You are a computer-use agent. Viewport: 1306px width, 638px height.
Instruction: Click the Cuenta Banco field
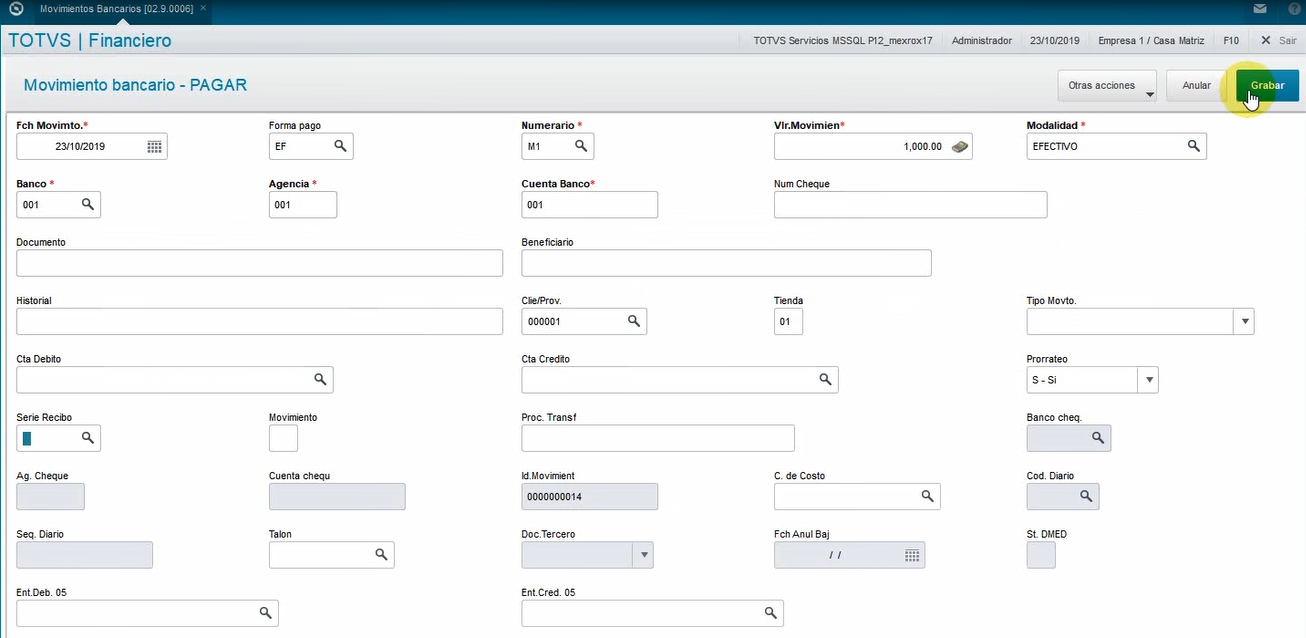[590, 204]
